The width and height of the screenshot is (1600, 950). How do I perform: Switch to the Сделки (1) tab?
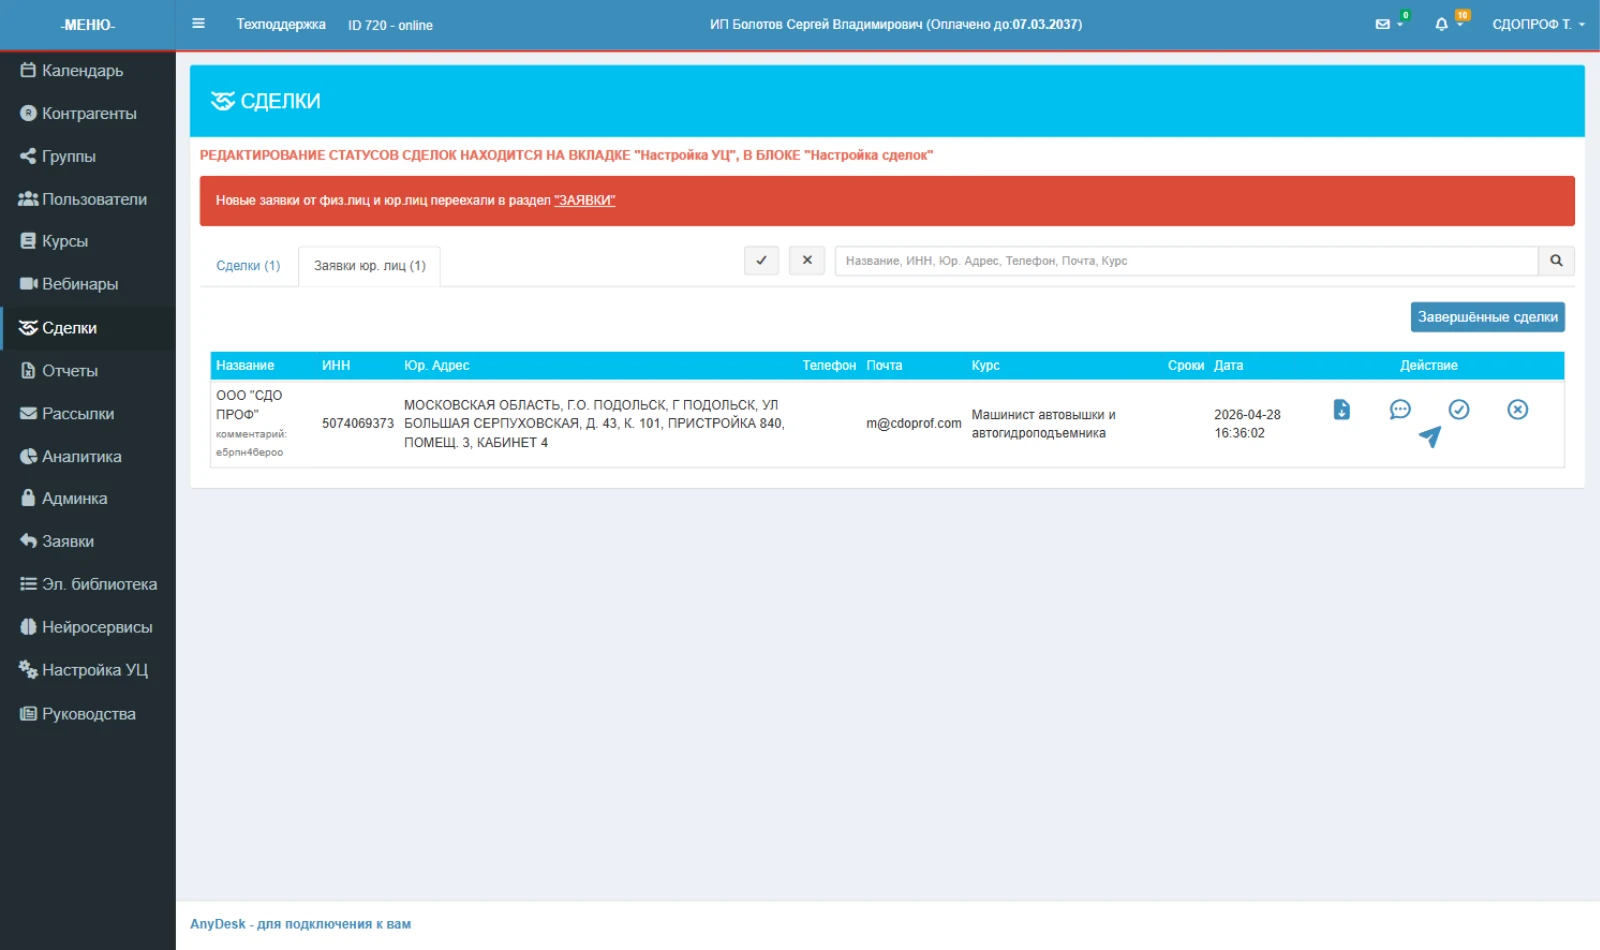tap(248, 266)
